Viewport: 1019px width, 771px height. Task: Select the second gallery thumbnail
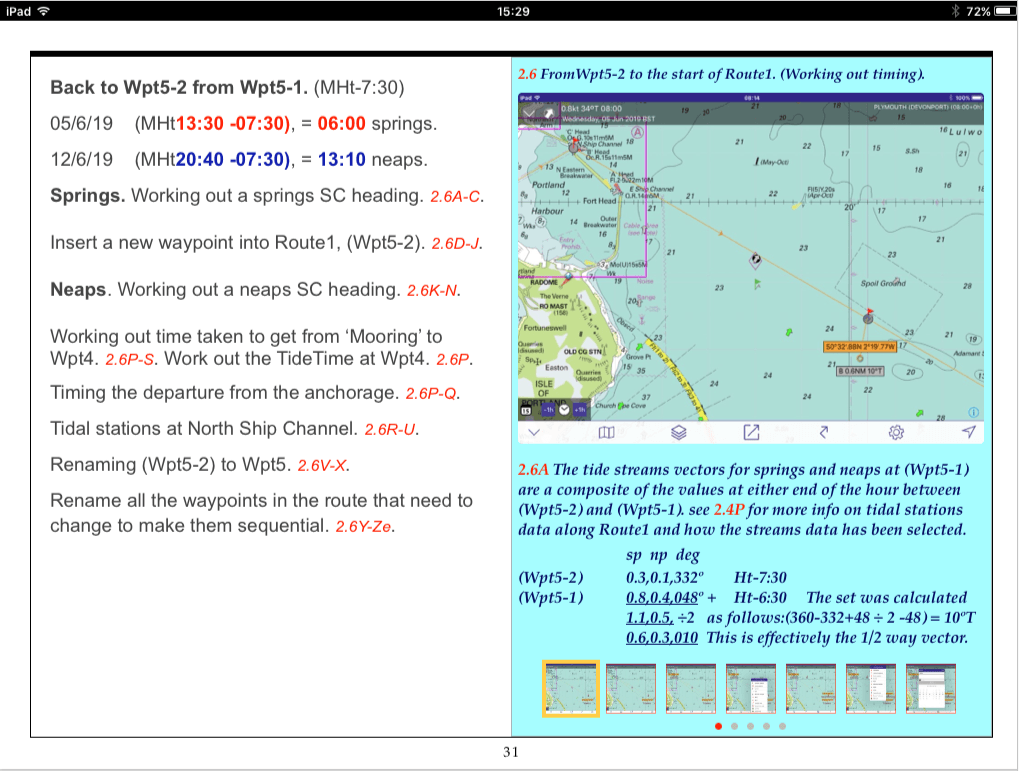631,688
